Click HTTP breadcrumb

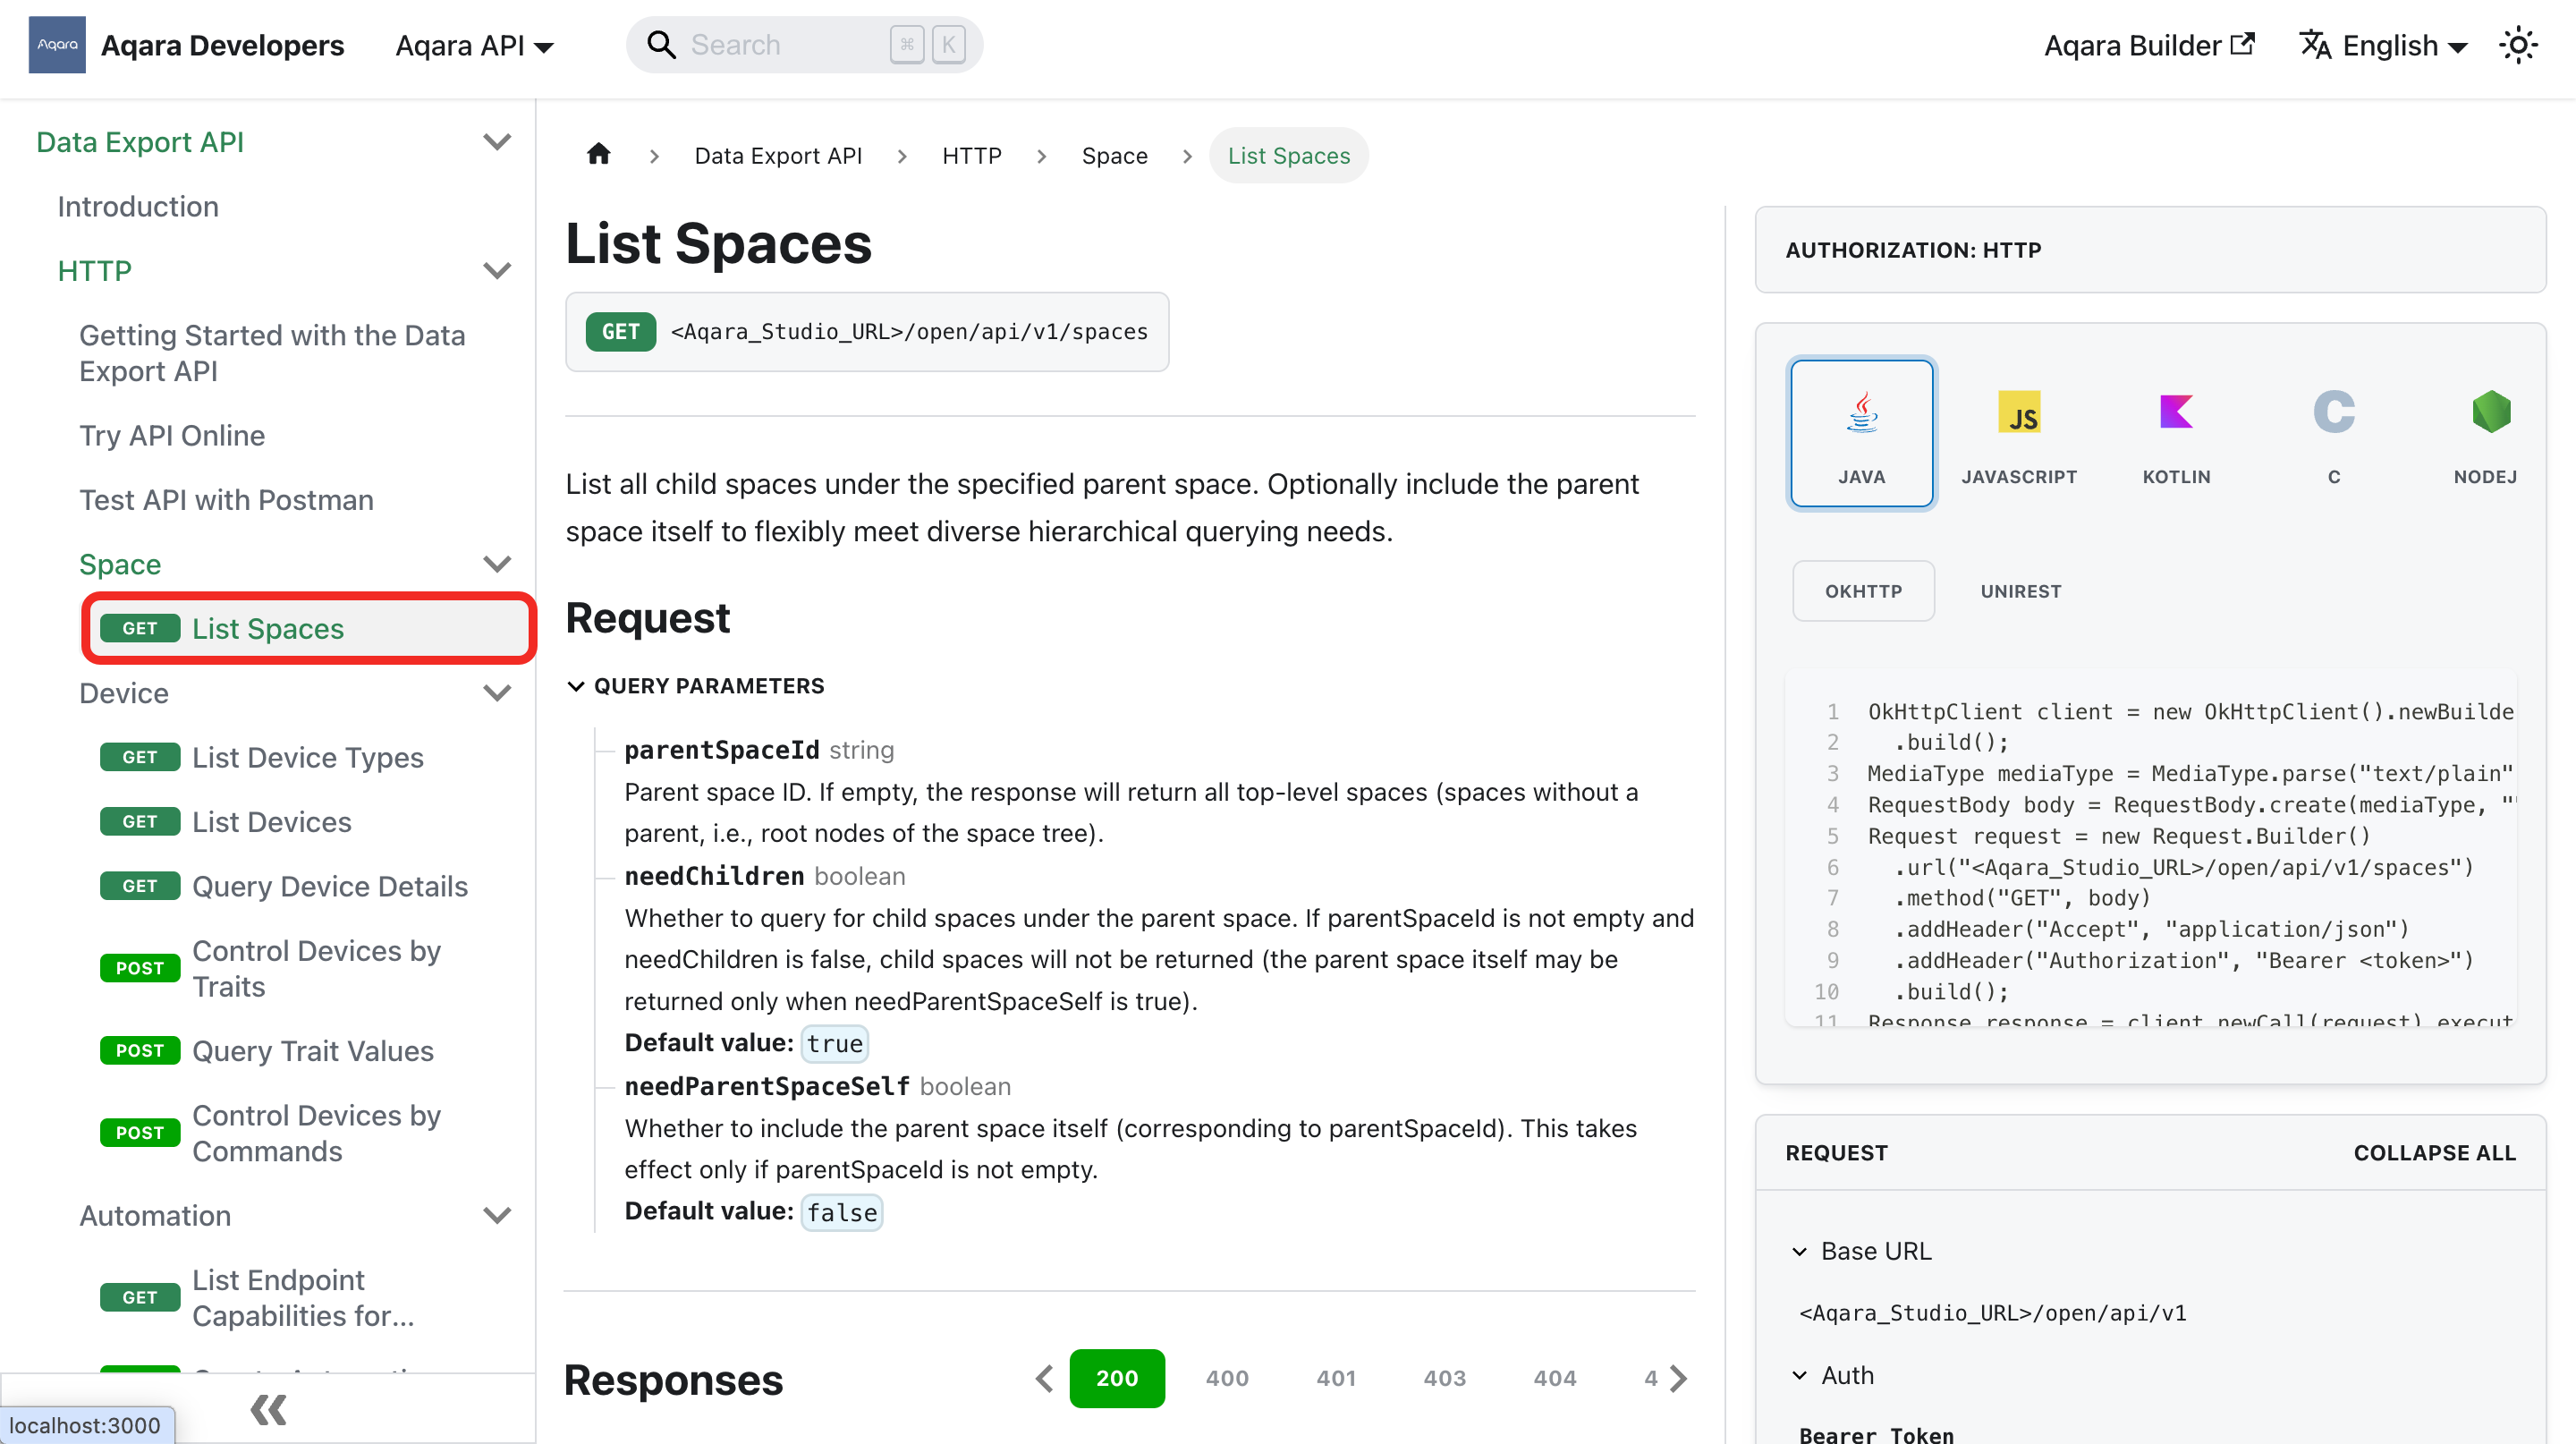tap(971, 156)
